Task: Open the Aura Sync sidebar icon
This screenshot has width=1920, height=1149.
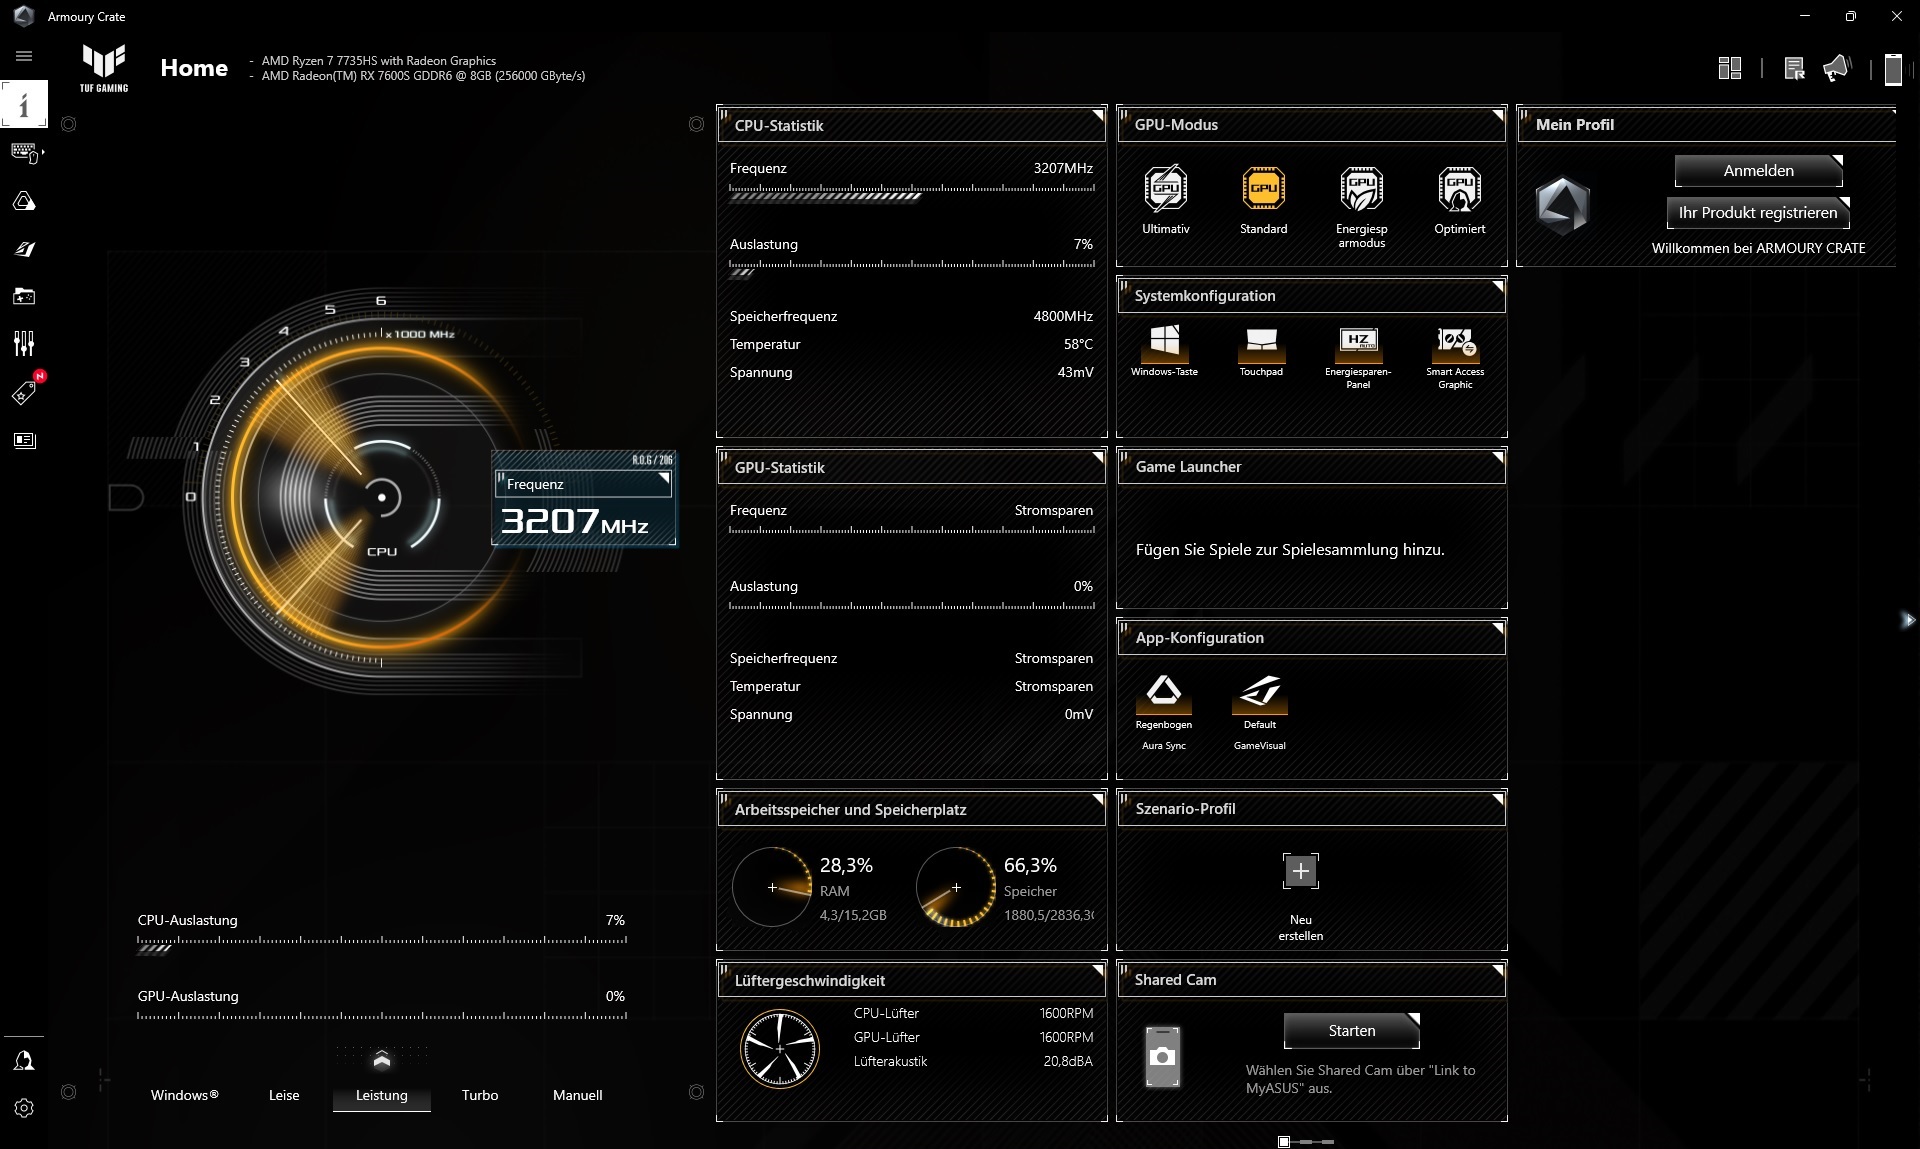Action: pyautogui.click(x=24, y=202)
